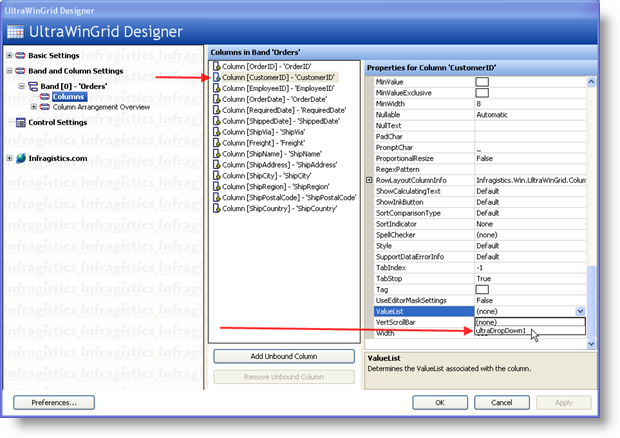Click the Column Arrangement Overview icon

[x=45, y=106]
